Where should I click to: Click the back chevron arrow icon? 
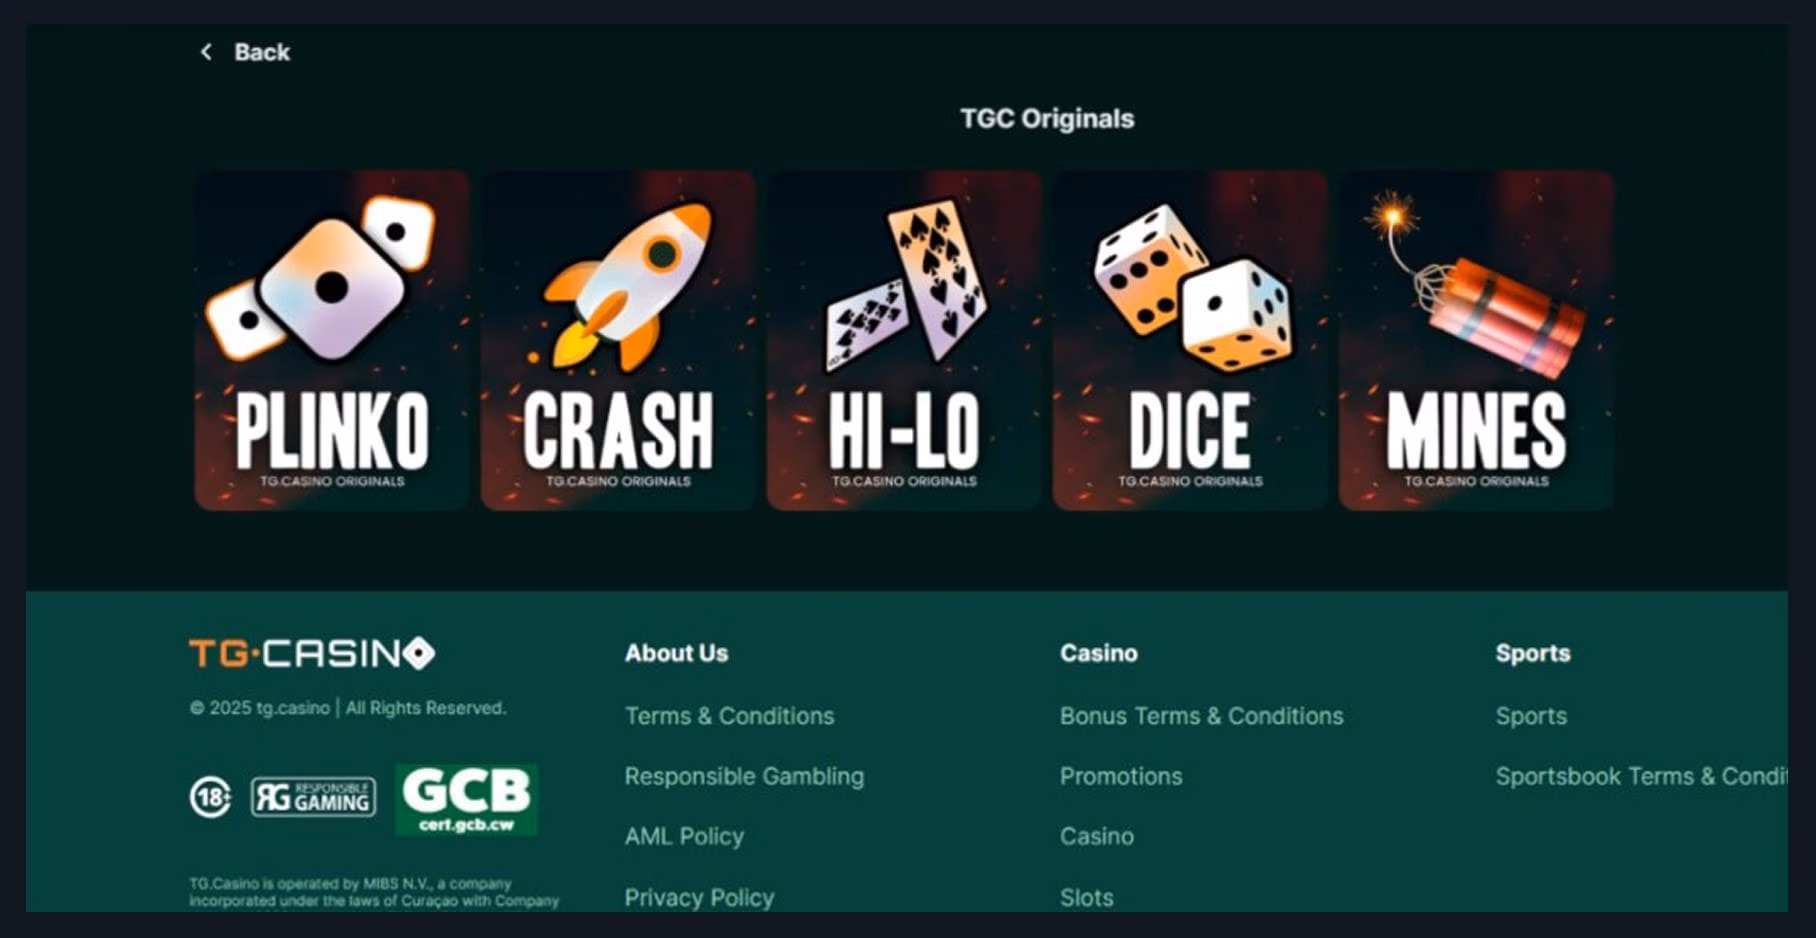(206, 52)
